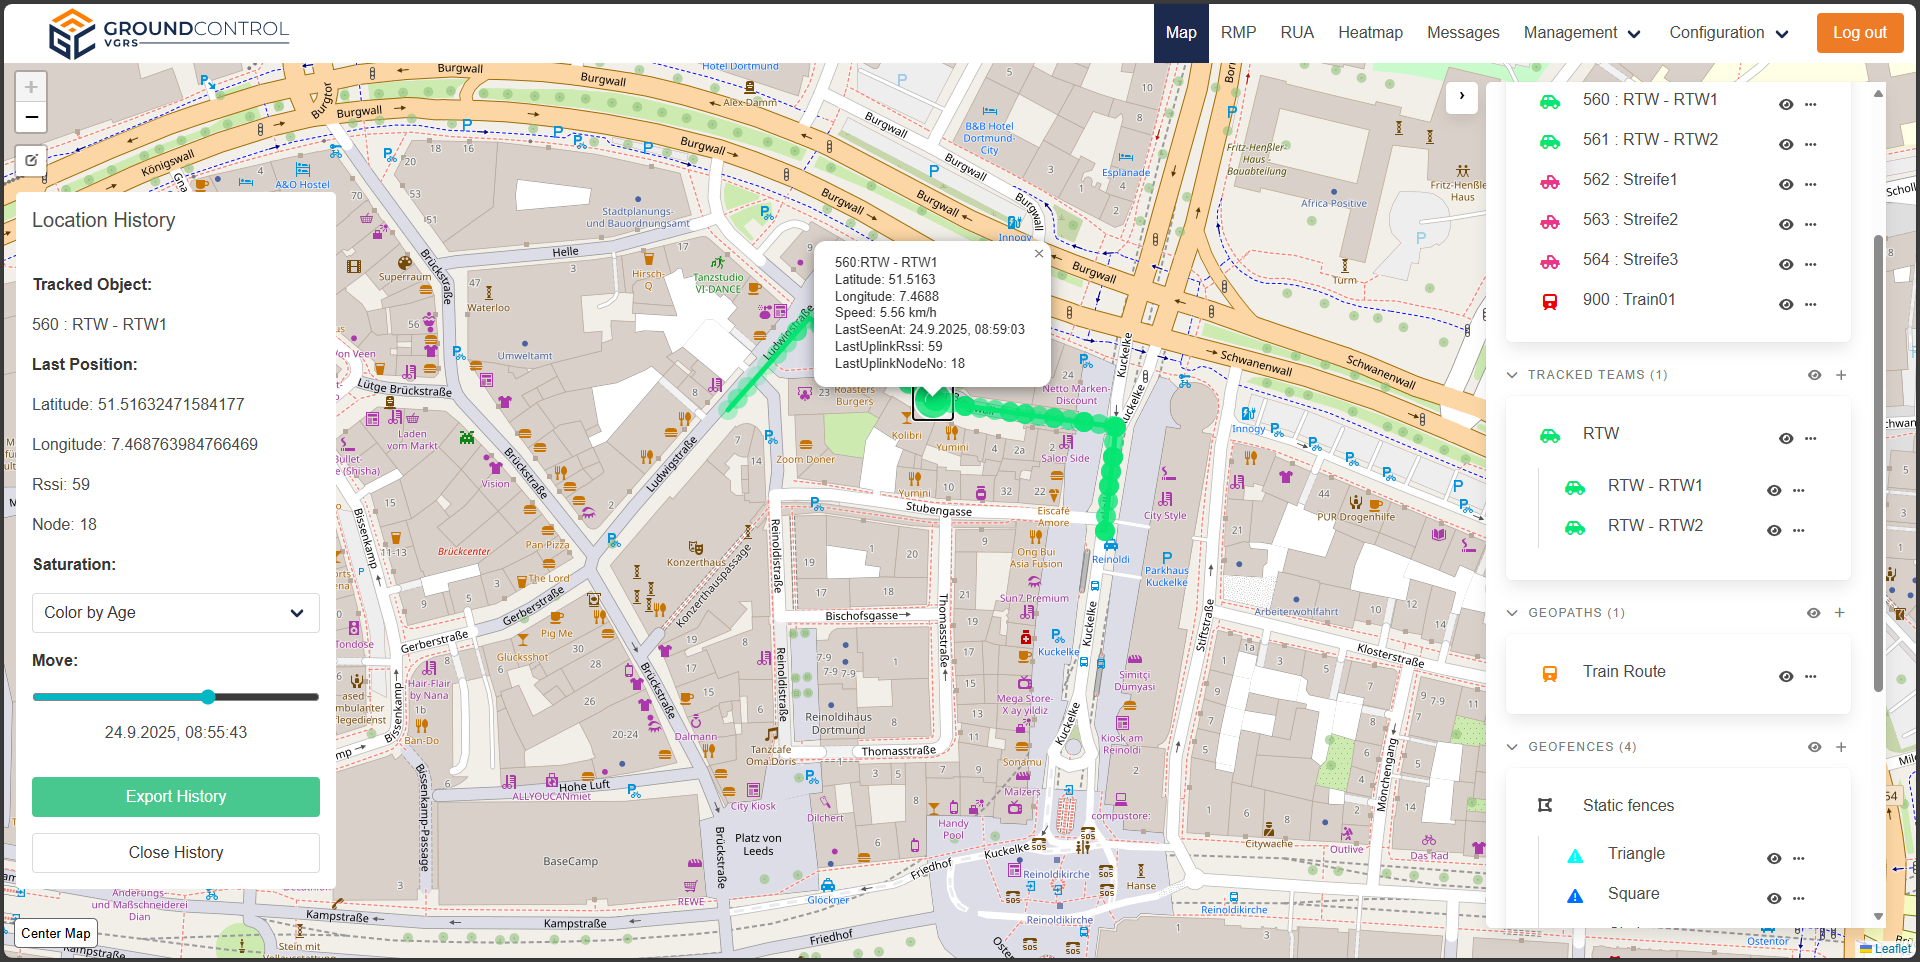Collapse the Tracked Teams section
This screenshot has height=962, width=1920.
pos(1512,375)
